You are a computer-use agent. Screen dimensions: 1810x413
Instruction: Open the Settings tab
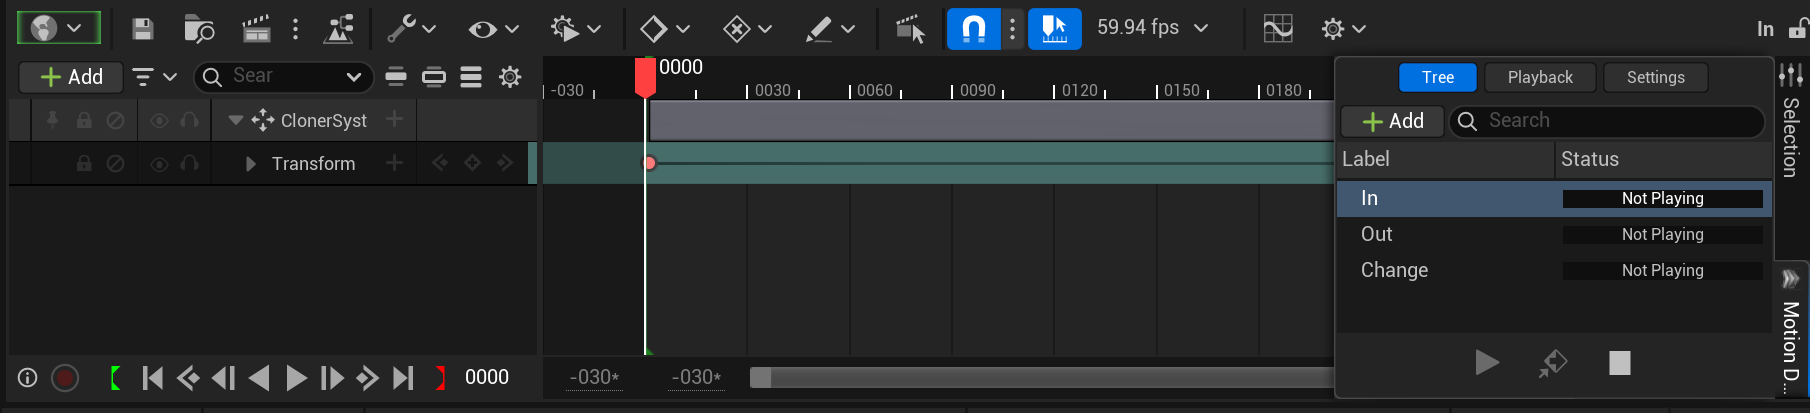click(x=1655, y=77)
